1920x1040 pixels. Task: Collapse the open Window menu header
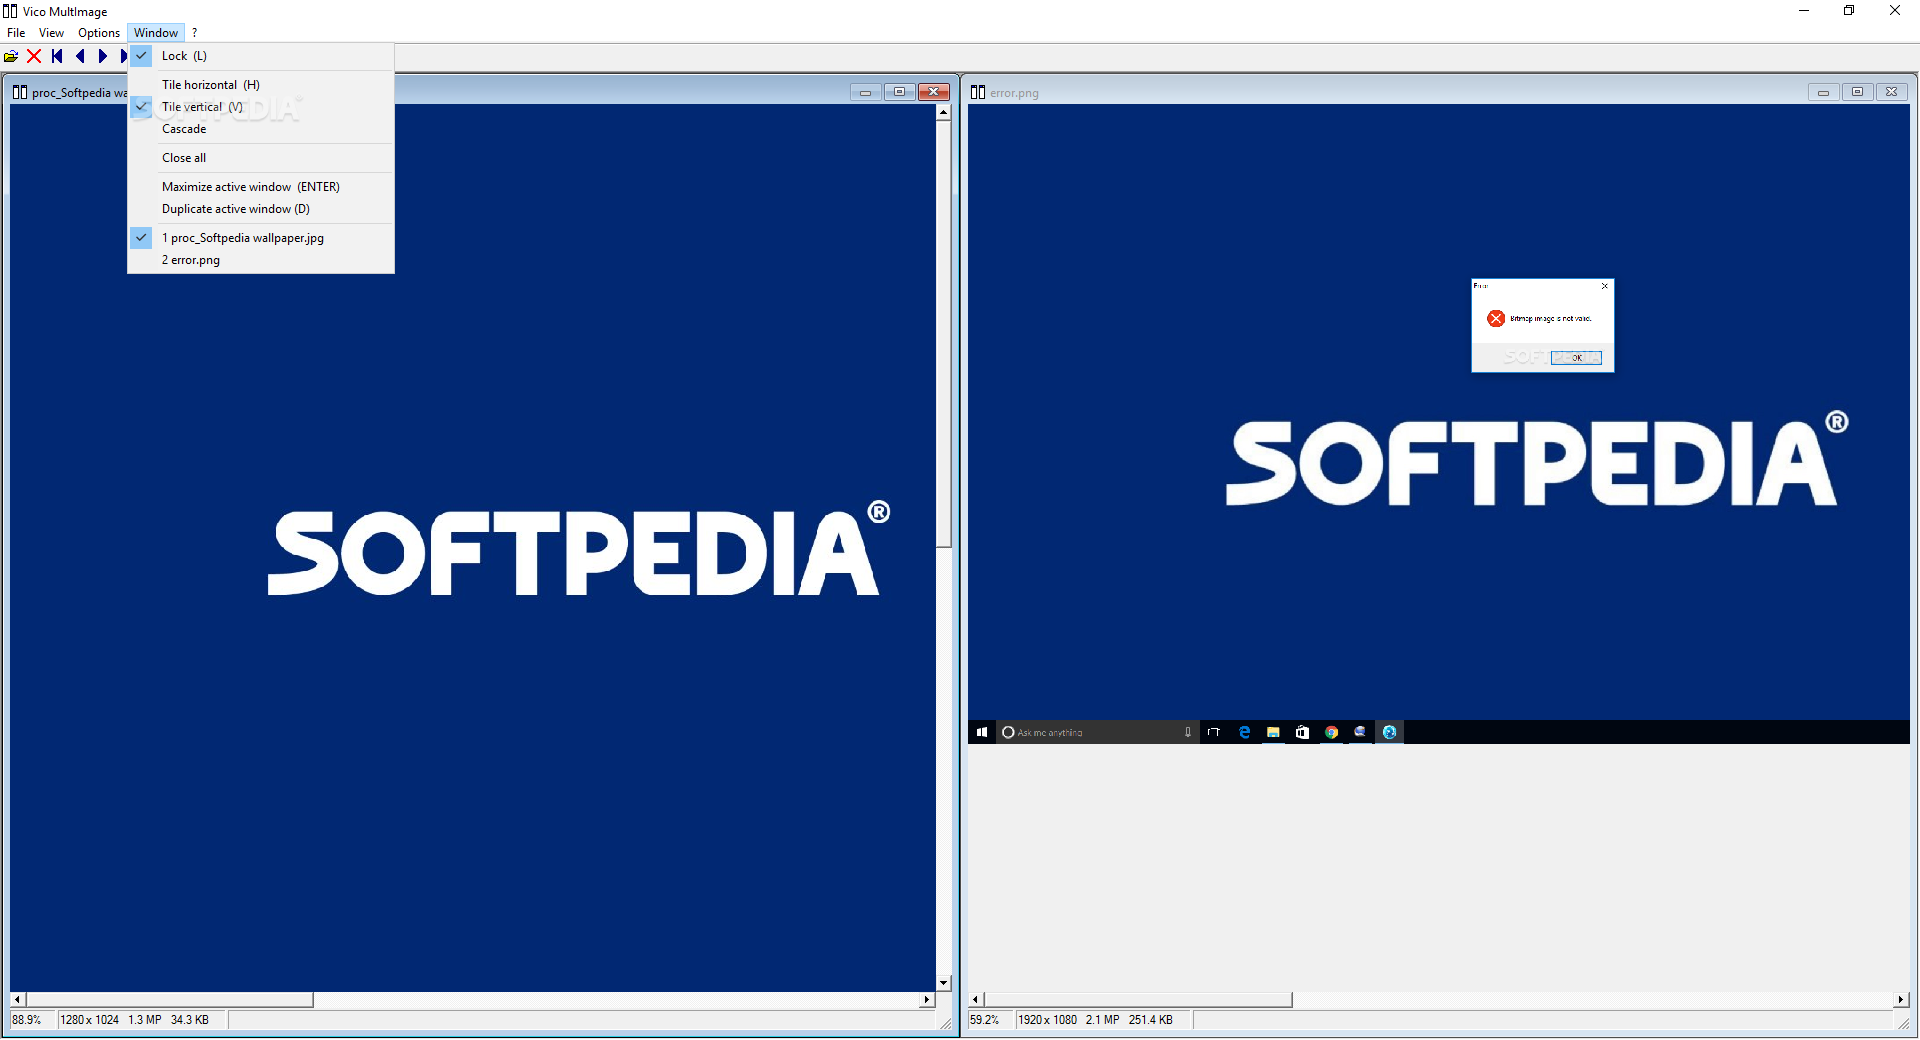click(x=156, y=33)
